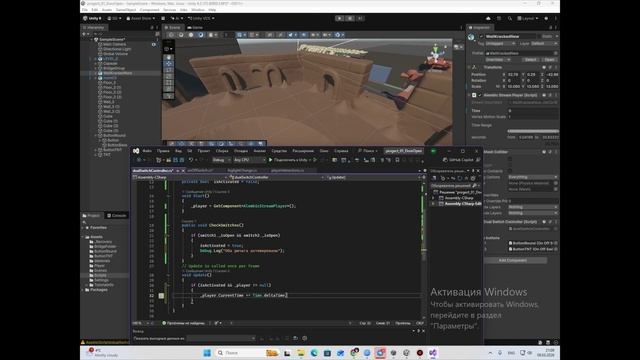Open Проект menu in Visual Studio

coord(204,151)
